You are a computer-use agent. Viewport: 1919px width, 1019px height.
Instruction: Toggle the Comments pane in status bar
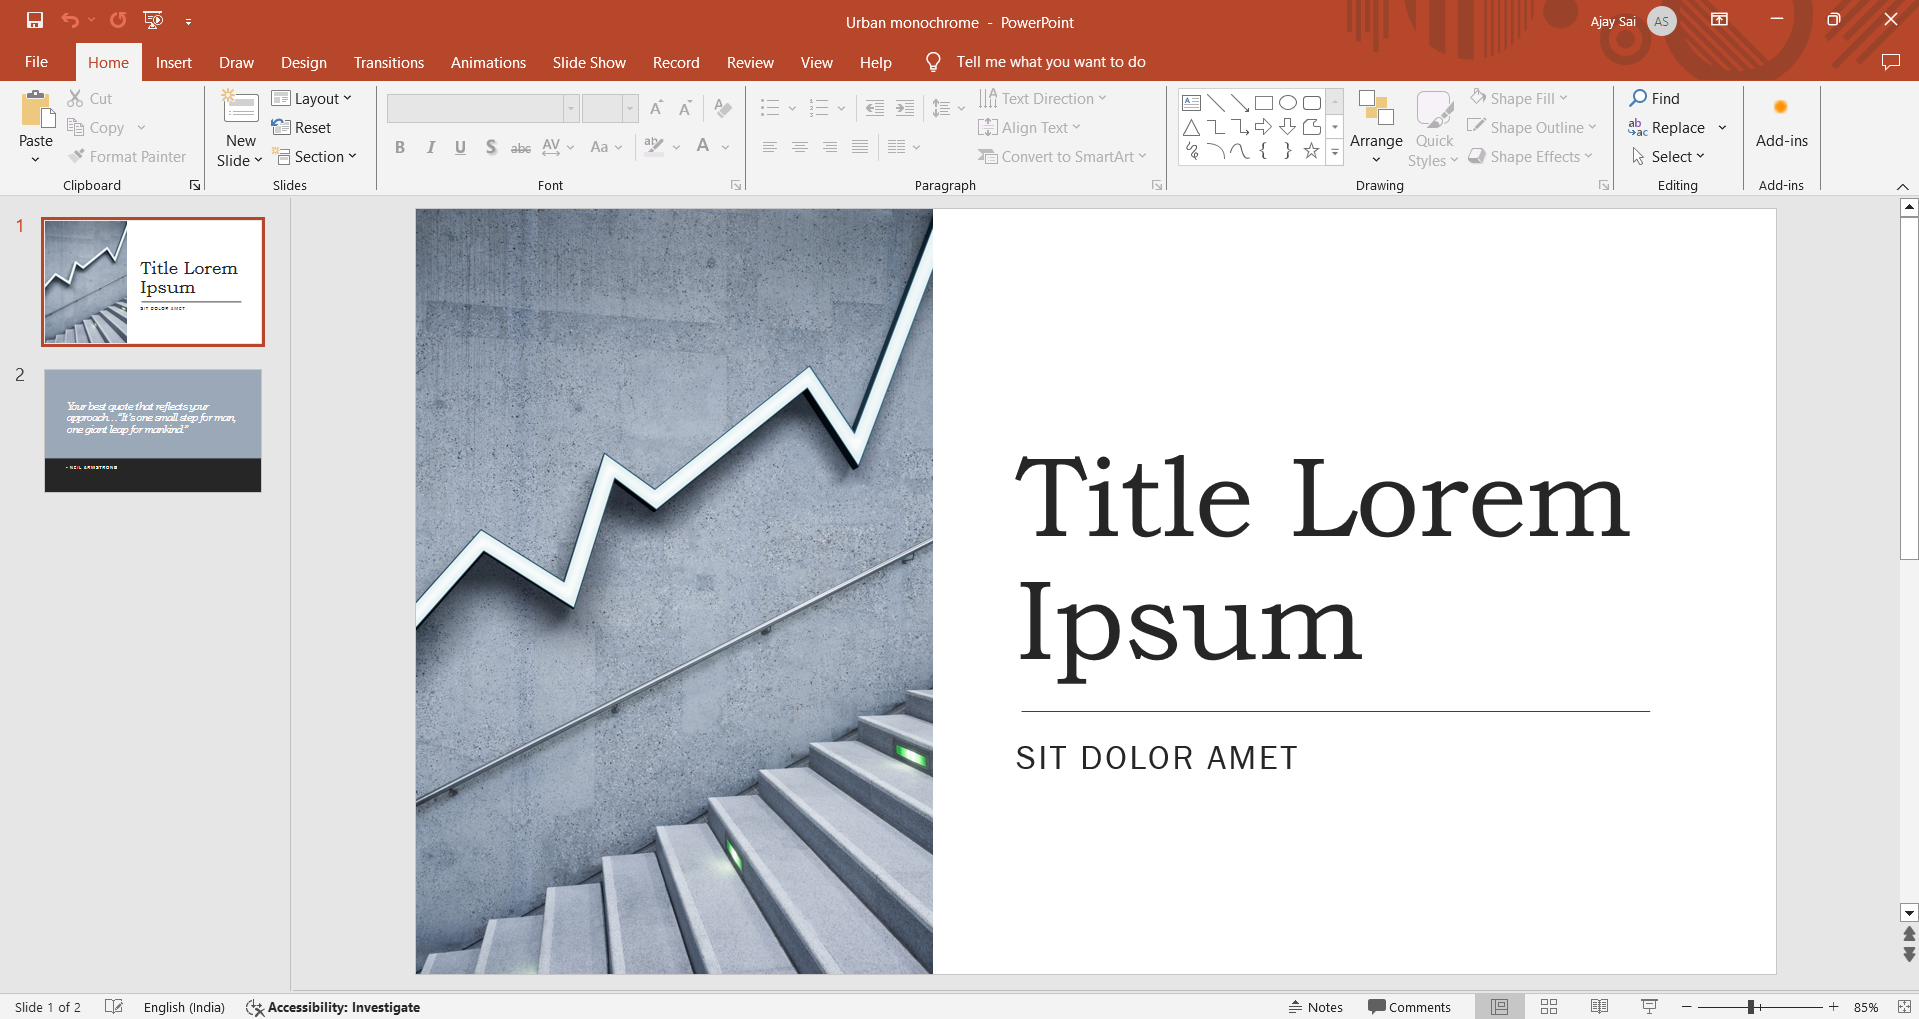click(1409, 1007)
